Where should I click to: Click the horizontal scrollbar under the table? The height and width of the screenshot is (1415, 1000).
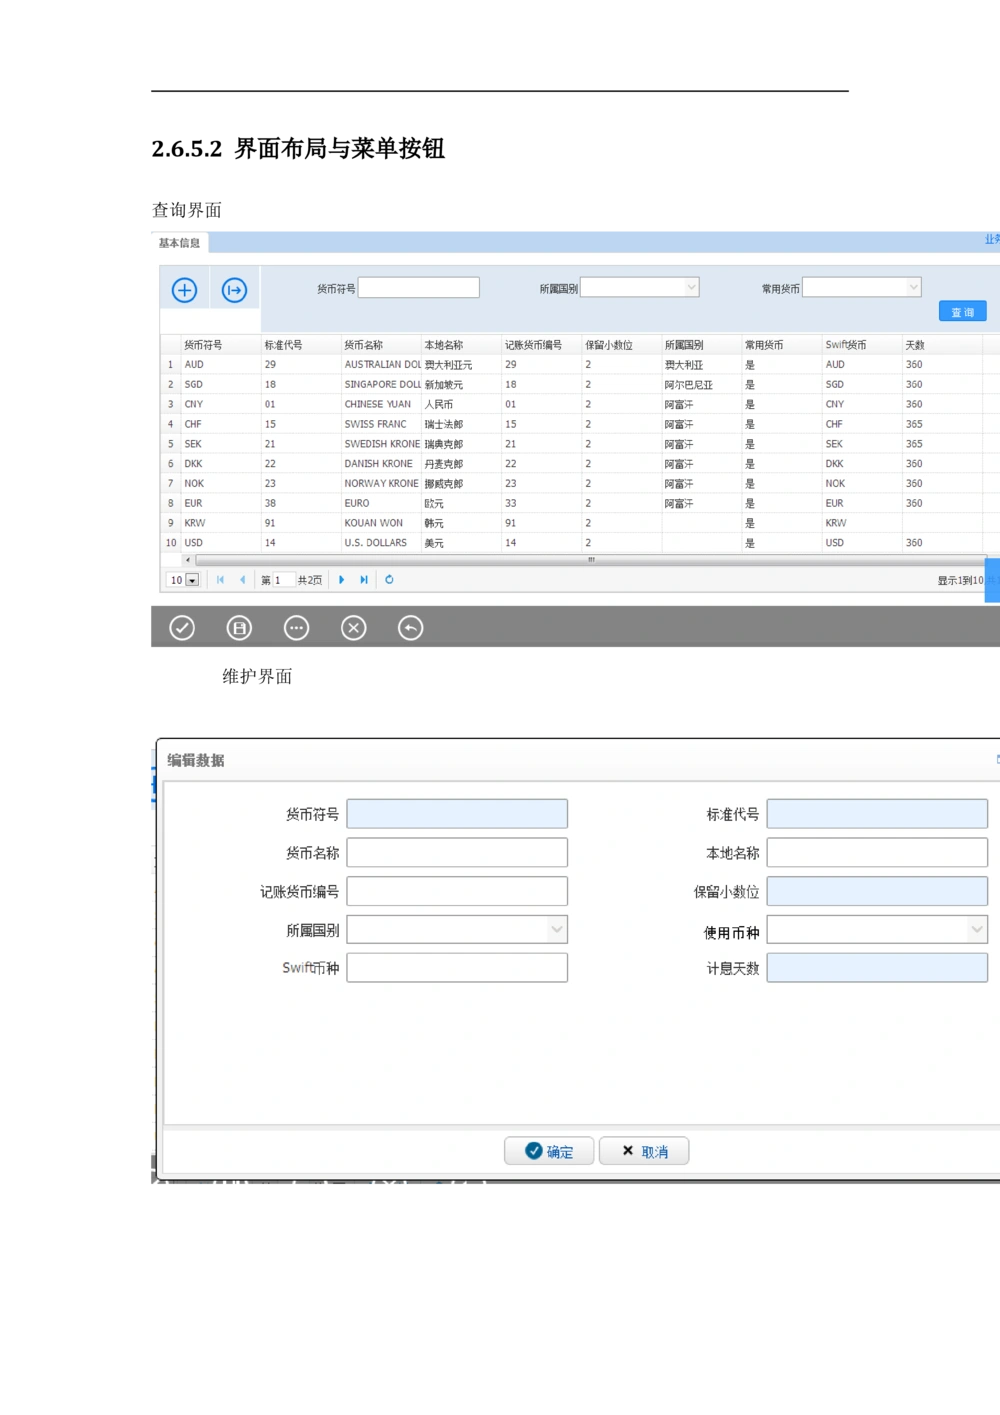tap(590, 560)
